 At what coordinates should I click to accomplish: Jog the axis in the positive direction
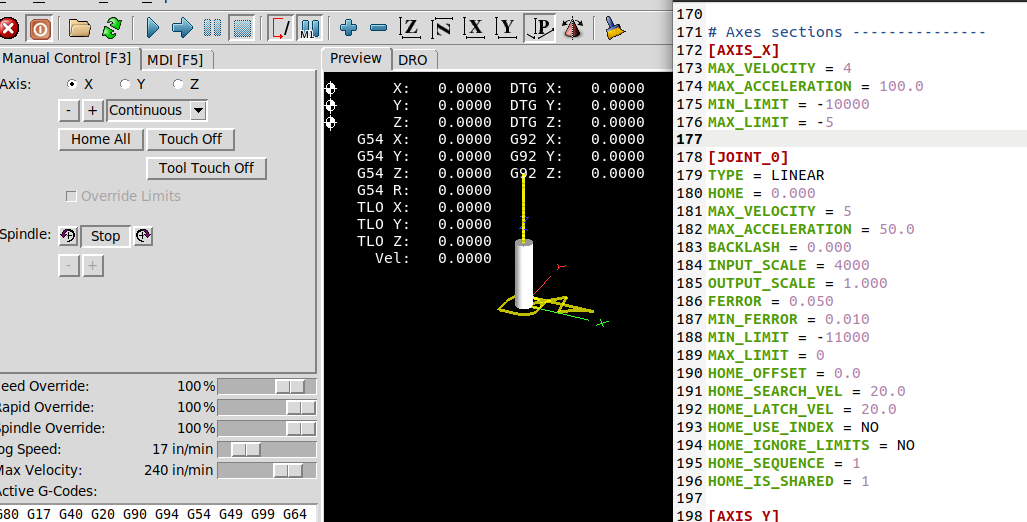pos(92,111)
